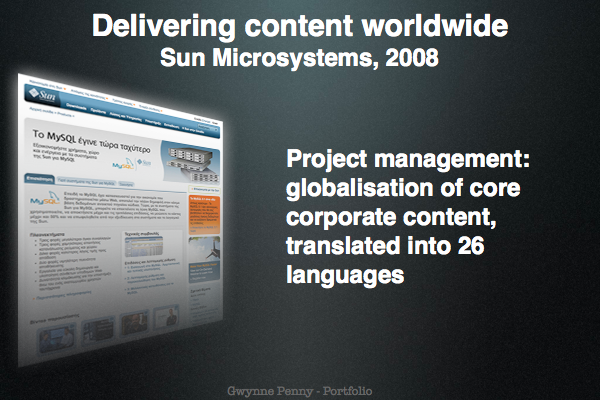Viewport: 600px width, 400px height.
Task: Switch to the middle tab under the MySQL banner
Action: 86,181
